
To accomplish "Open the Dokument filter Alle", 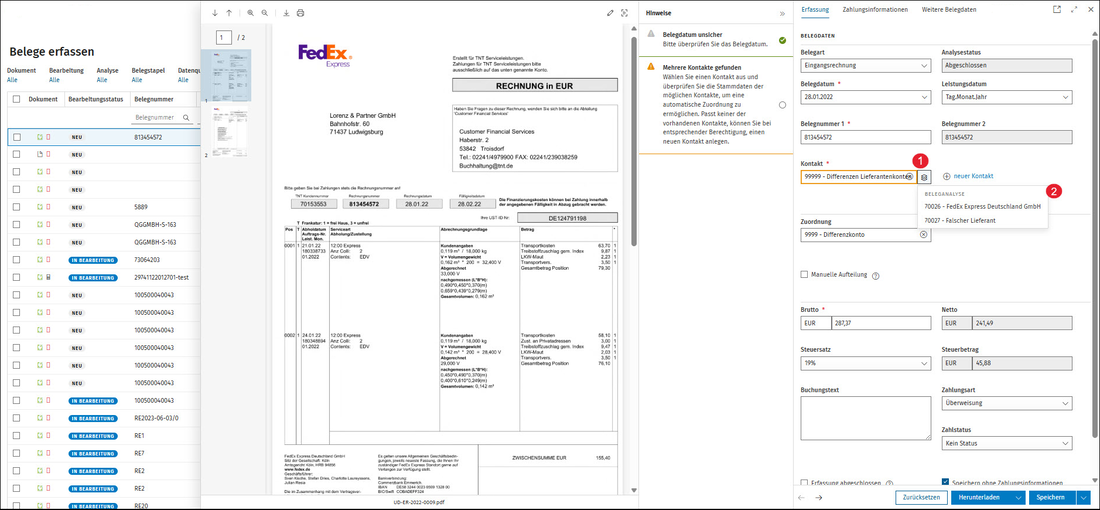I will (12, 80).
